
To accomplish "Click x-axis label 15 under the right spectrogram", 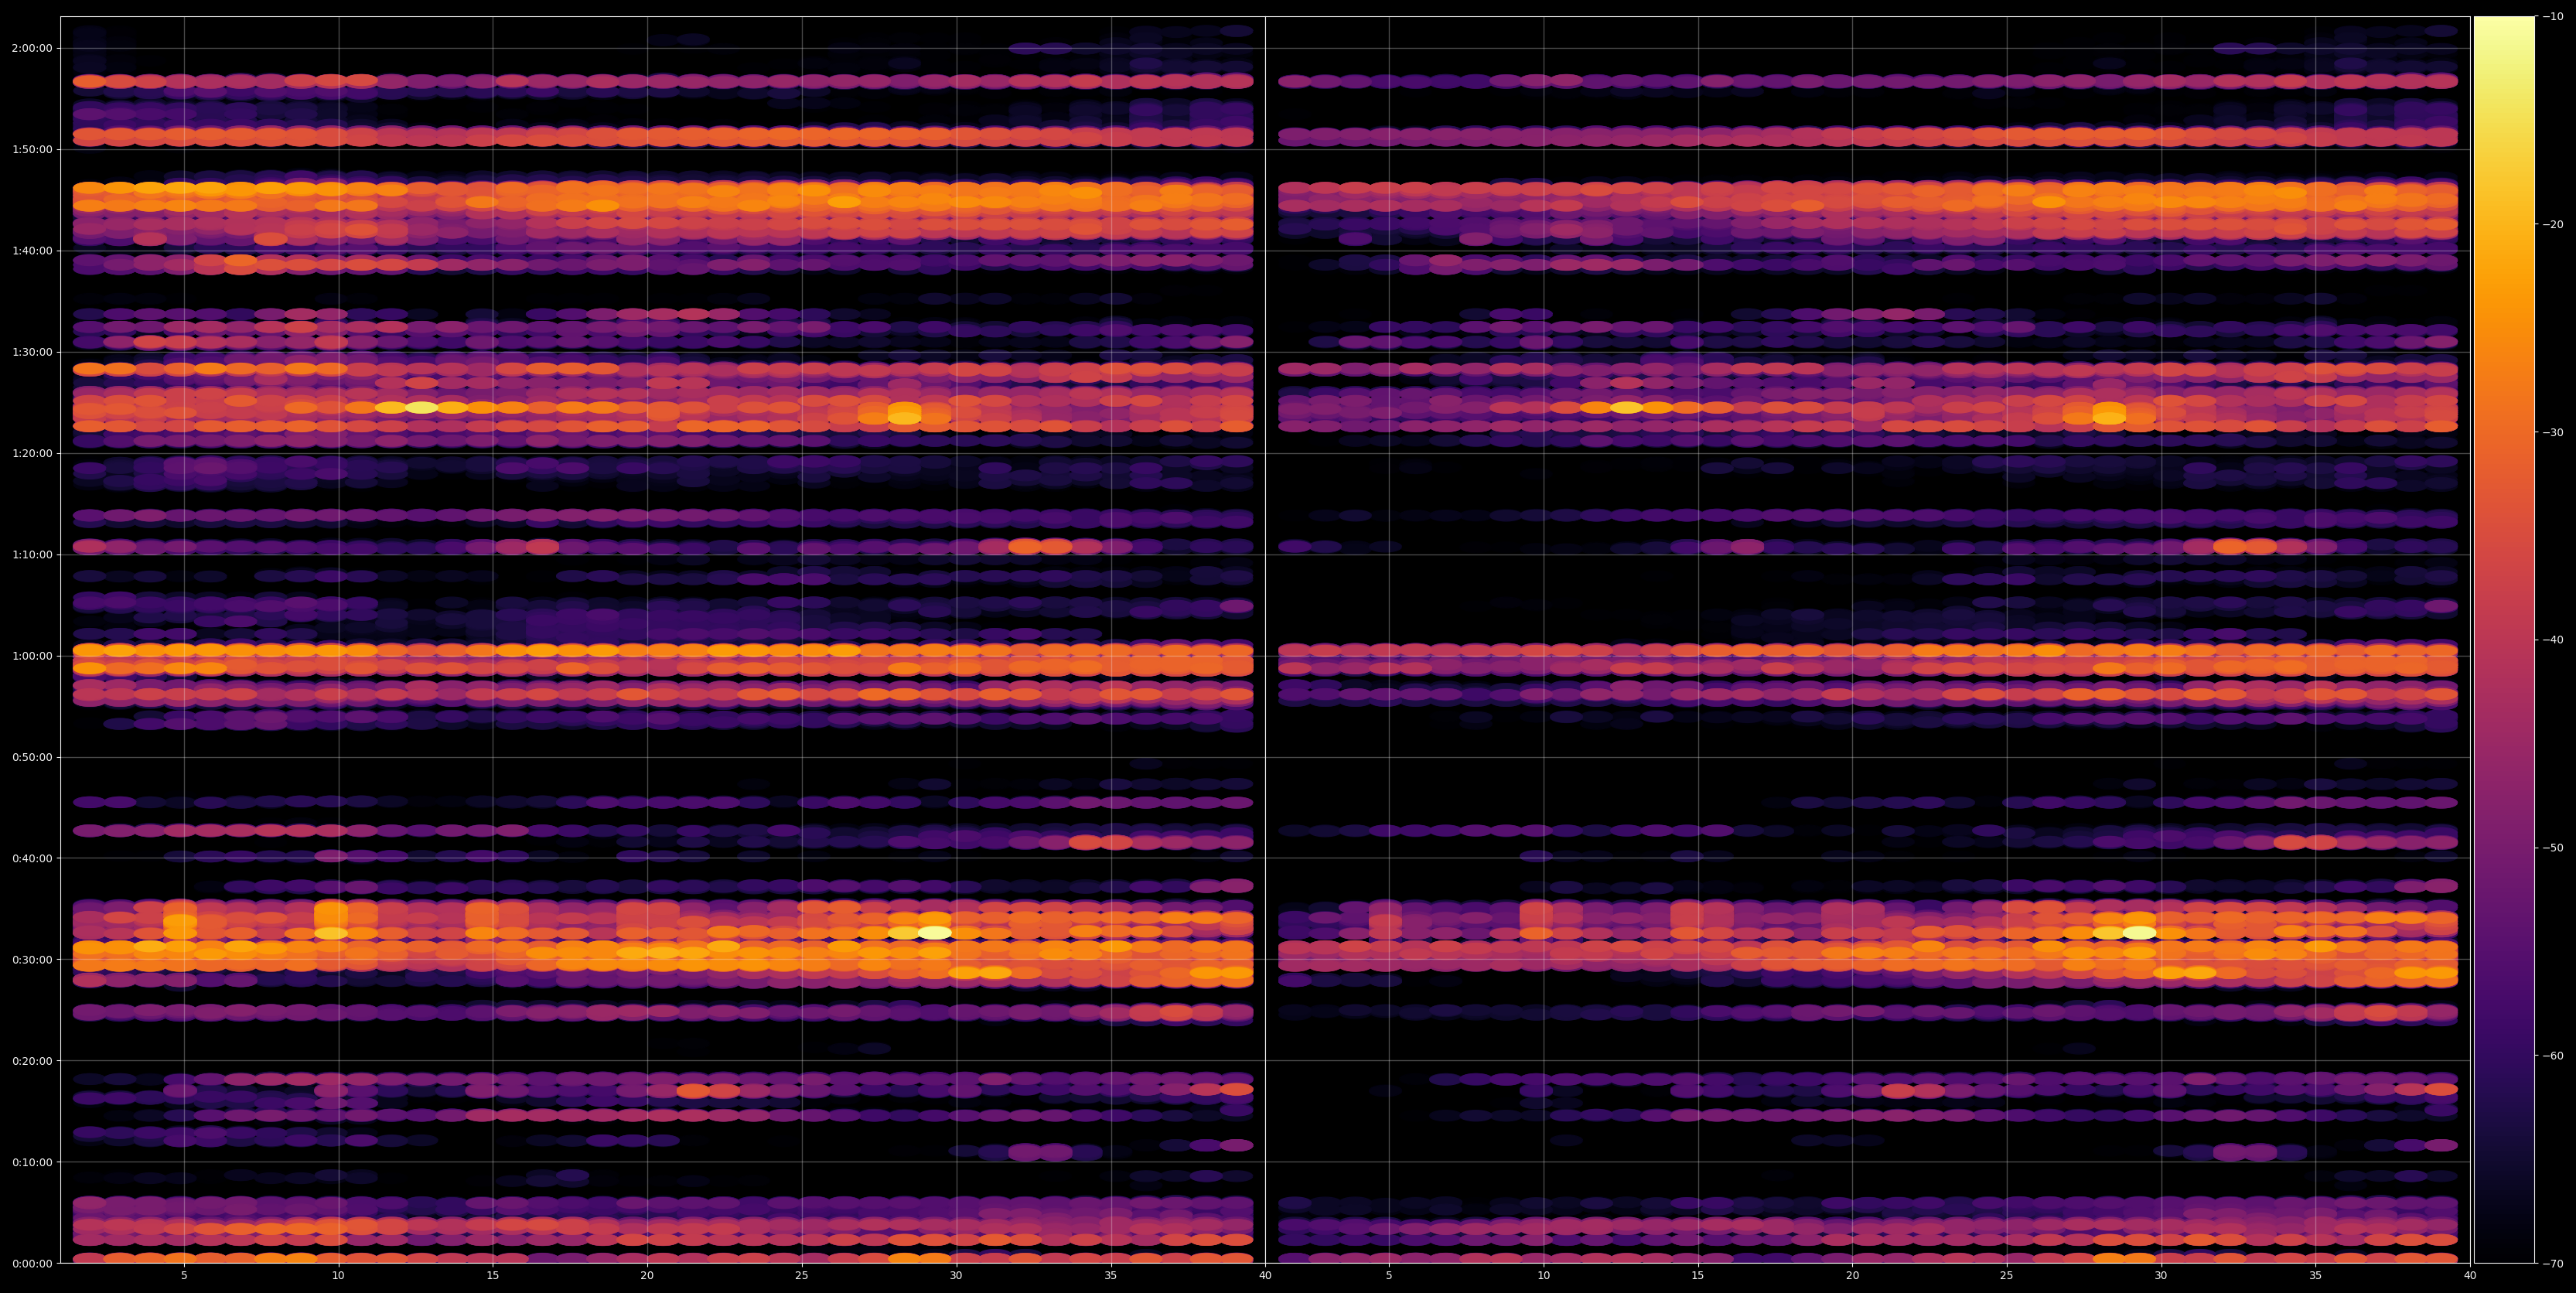I will tap(1698, 1276).
